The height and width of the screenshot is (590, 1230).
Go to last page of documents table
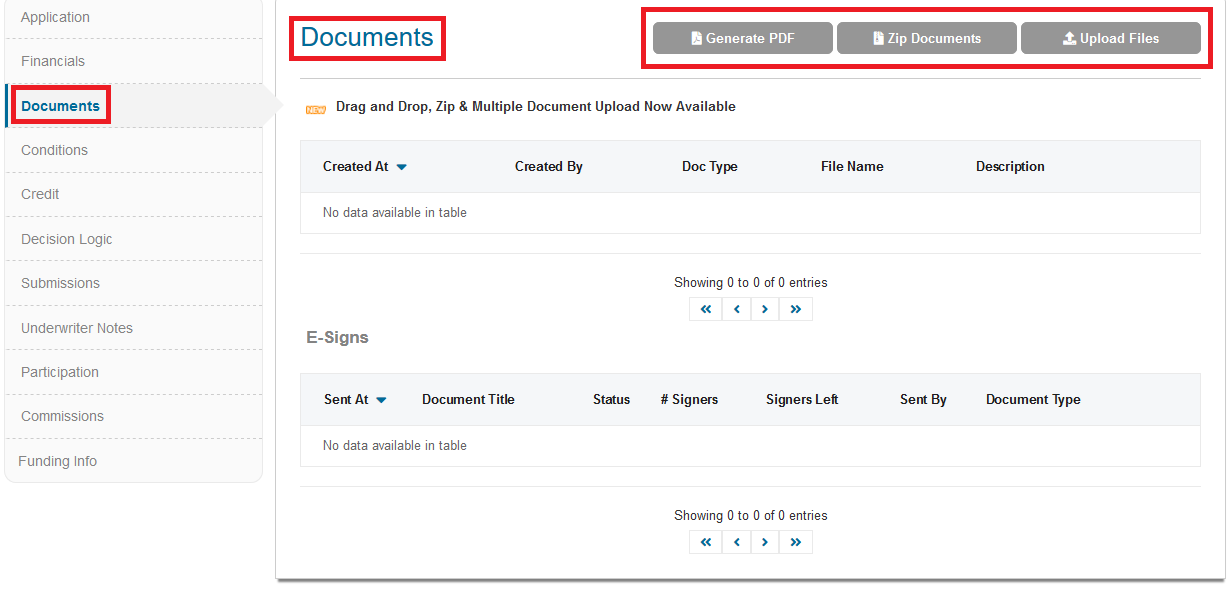(796, 309)
